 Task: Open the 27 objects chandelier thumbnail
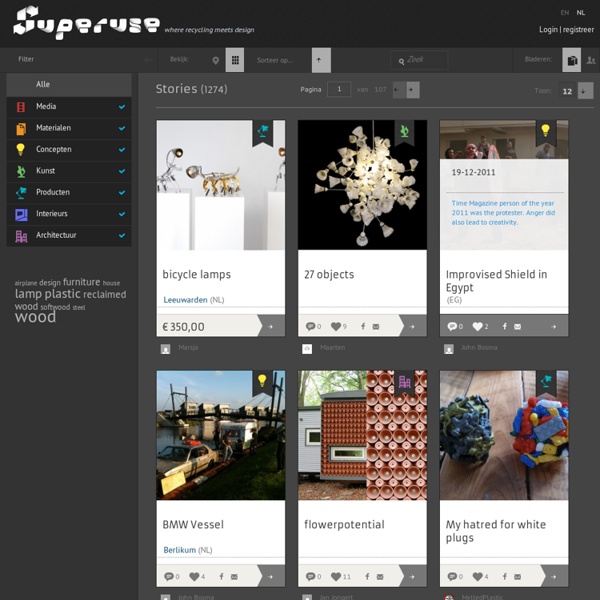pyautogui.click(x=362, y=185)
